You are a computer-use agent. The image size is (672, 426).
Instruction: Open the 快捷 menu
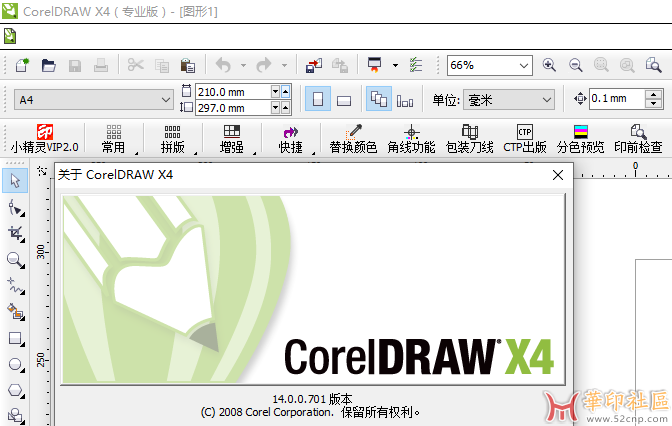point(291,139)
